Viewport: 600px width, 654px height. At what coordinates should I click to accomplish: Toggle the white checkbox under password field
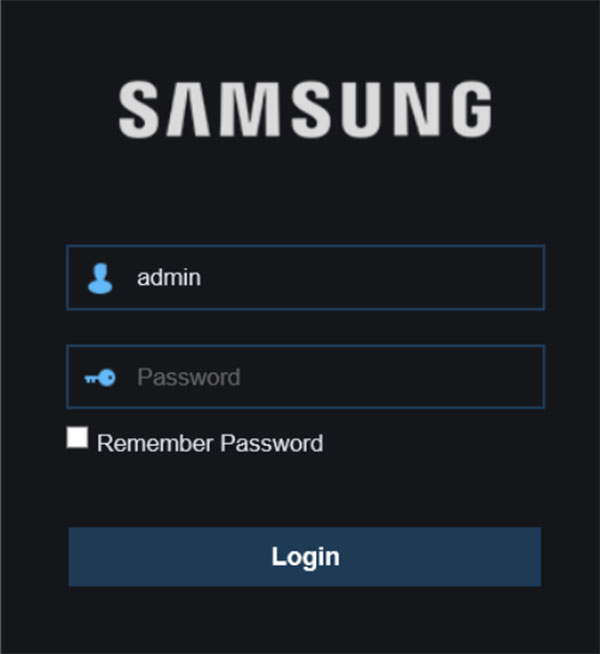click(78, 438)
